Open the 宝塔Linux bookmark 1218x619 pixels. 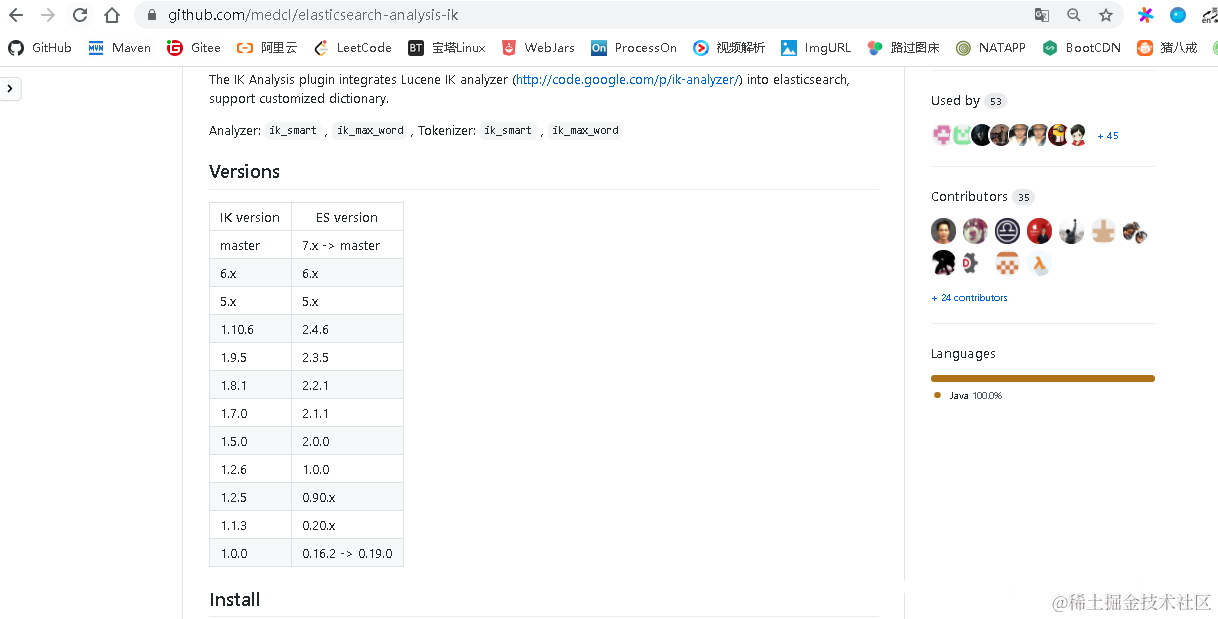pos(447,47)
